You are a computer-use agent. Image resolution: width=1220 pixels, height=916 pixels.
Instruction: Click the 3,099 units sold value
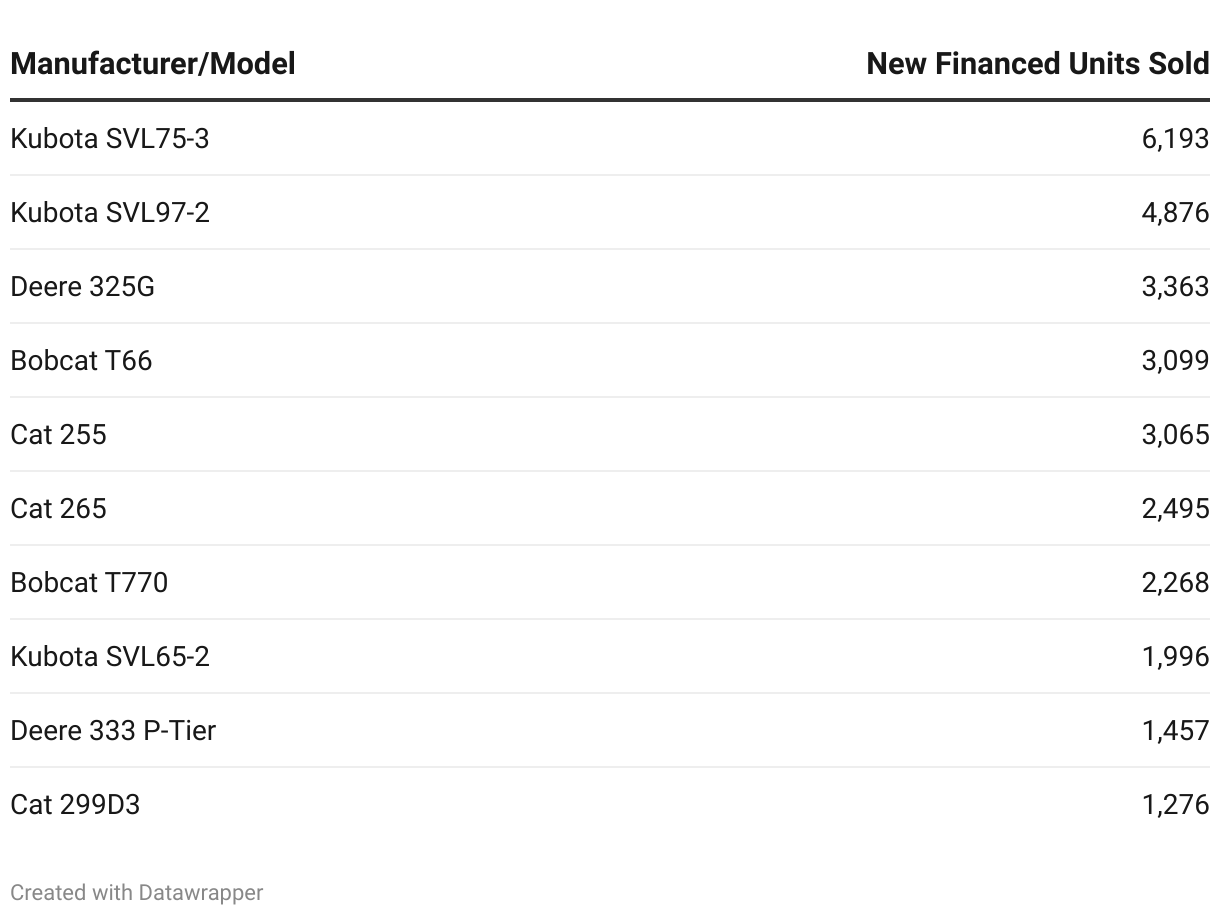tap(1175, 361)
